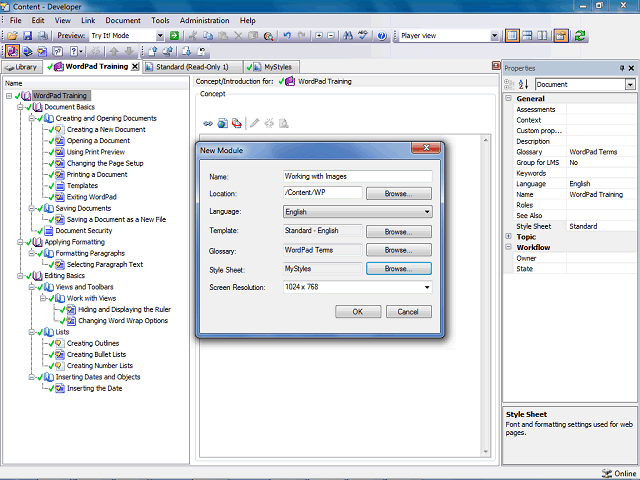This screenshot has height=480, width=640.
Task: Open the Preview mode dropdown
Action: point(160,36)
